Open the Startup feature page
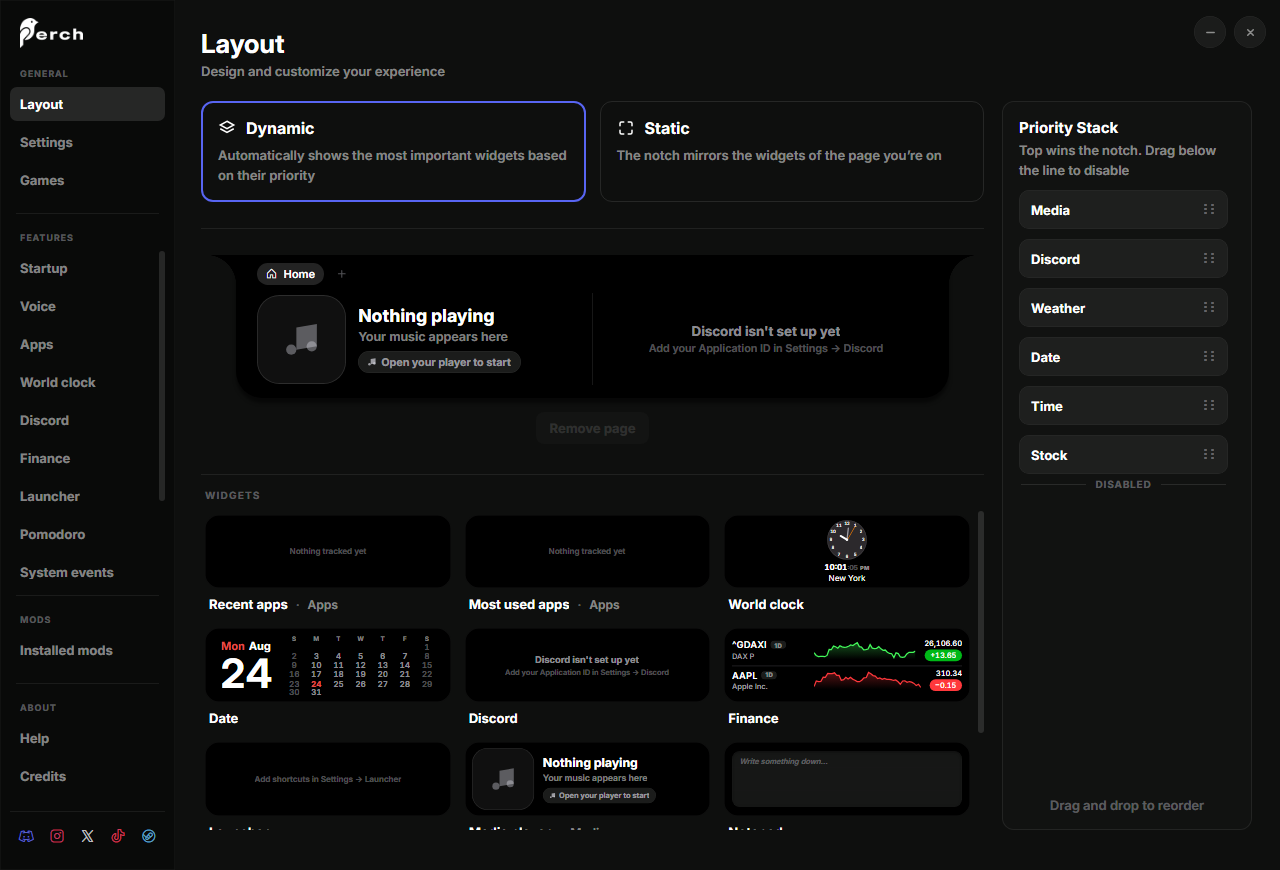Viewport: 1280px width, 870px height. point(82,268)
